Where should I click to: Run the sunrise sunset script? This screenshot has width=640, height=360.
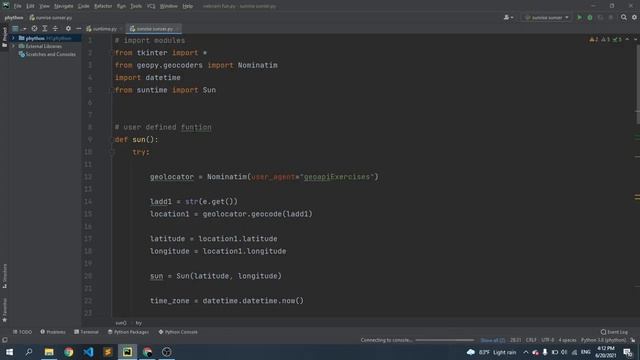coord(579,18)
